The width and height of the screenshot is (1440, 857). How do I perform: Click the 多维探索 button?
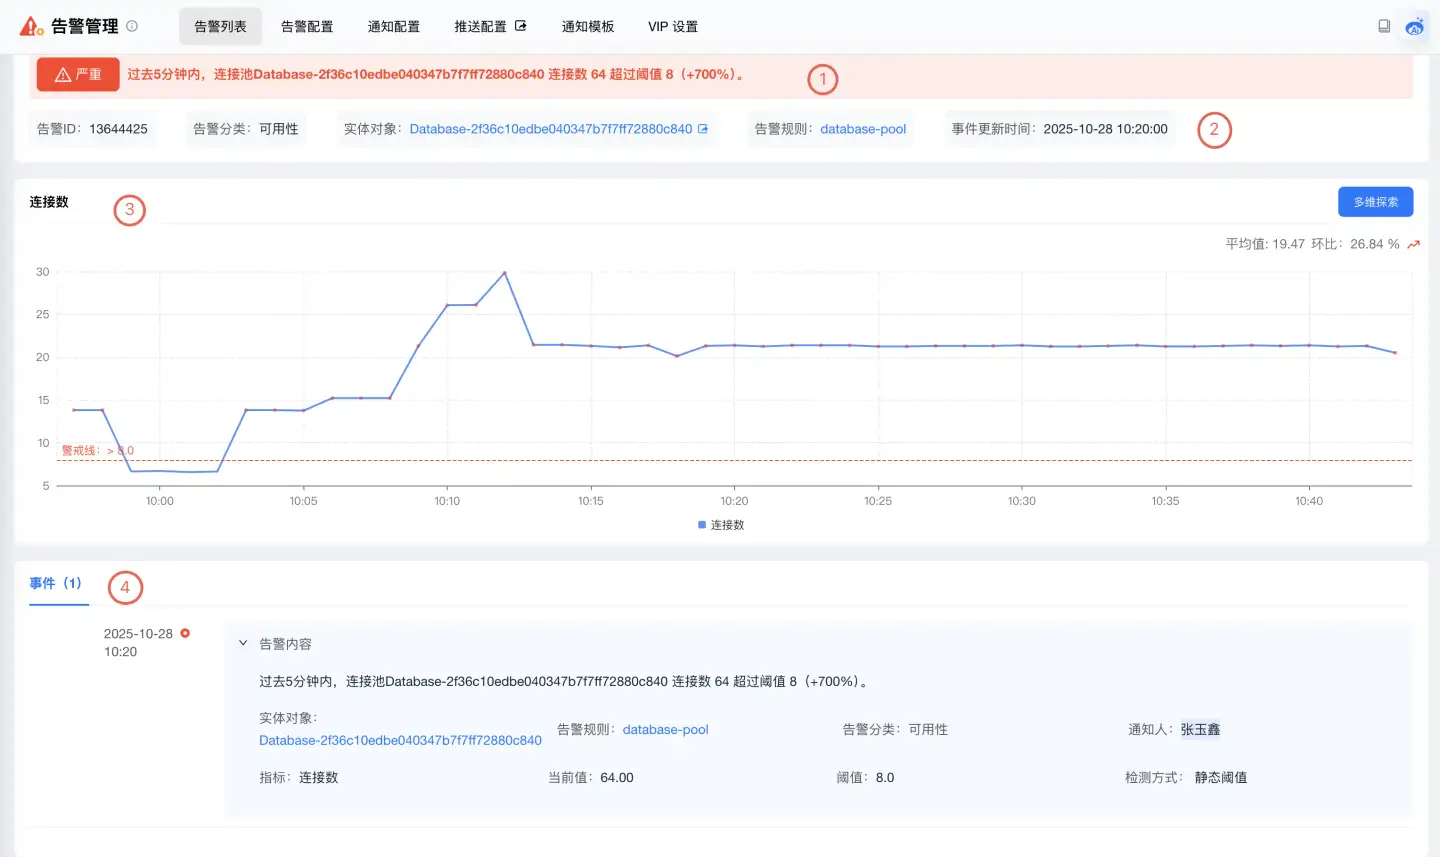tap(1375, 202)
